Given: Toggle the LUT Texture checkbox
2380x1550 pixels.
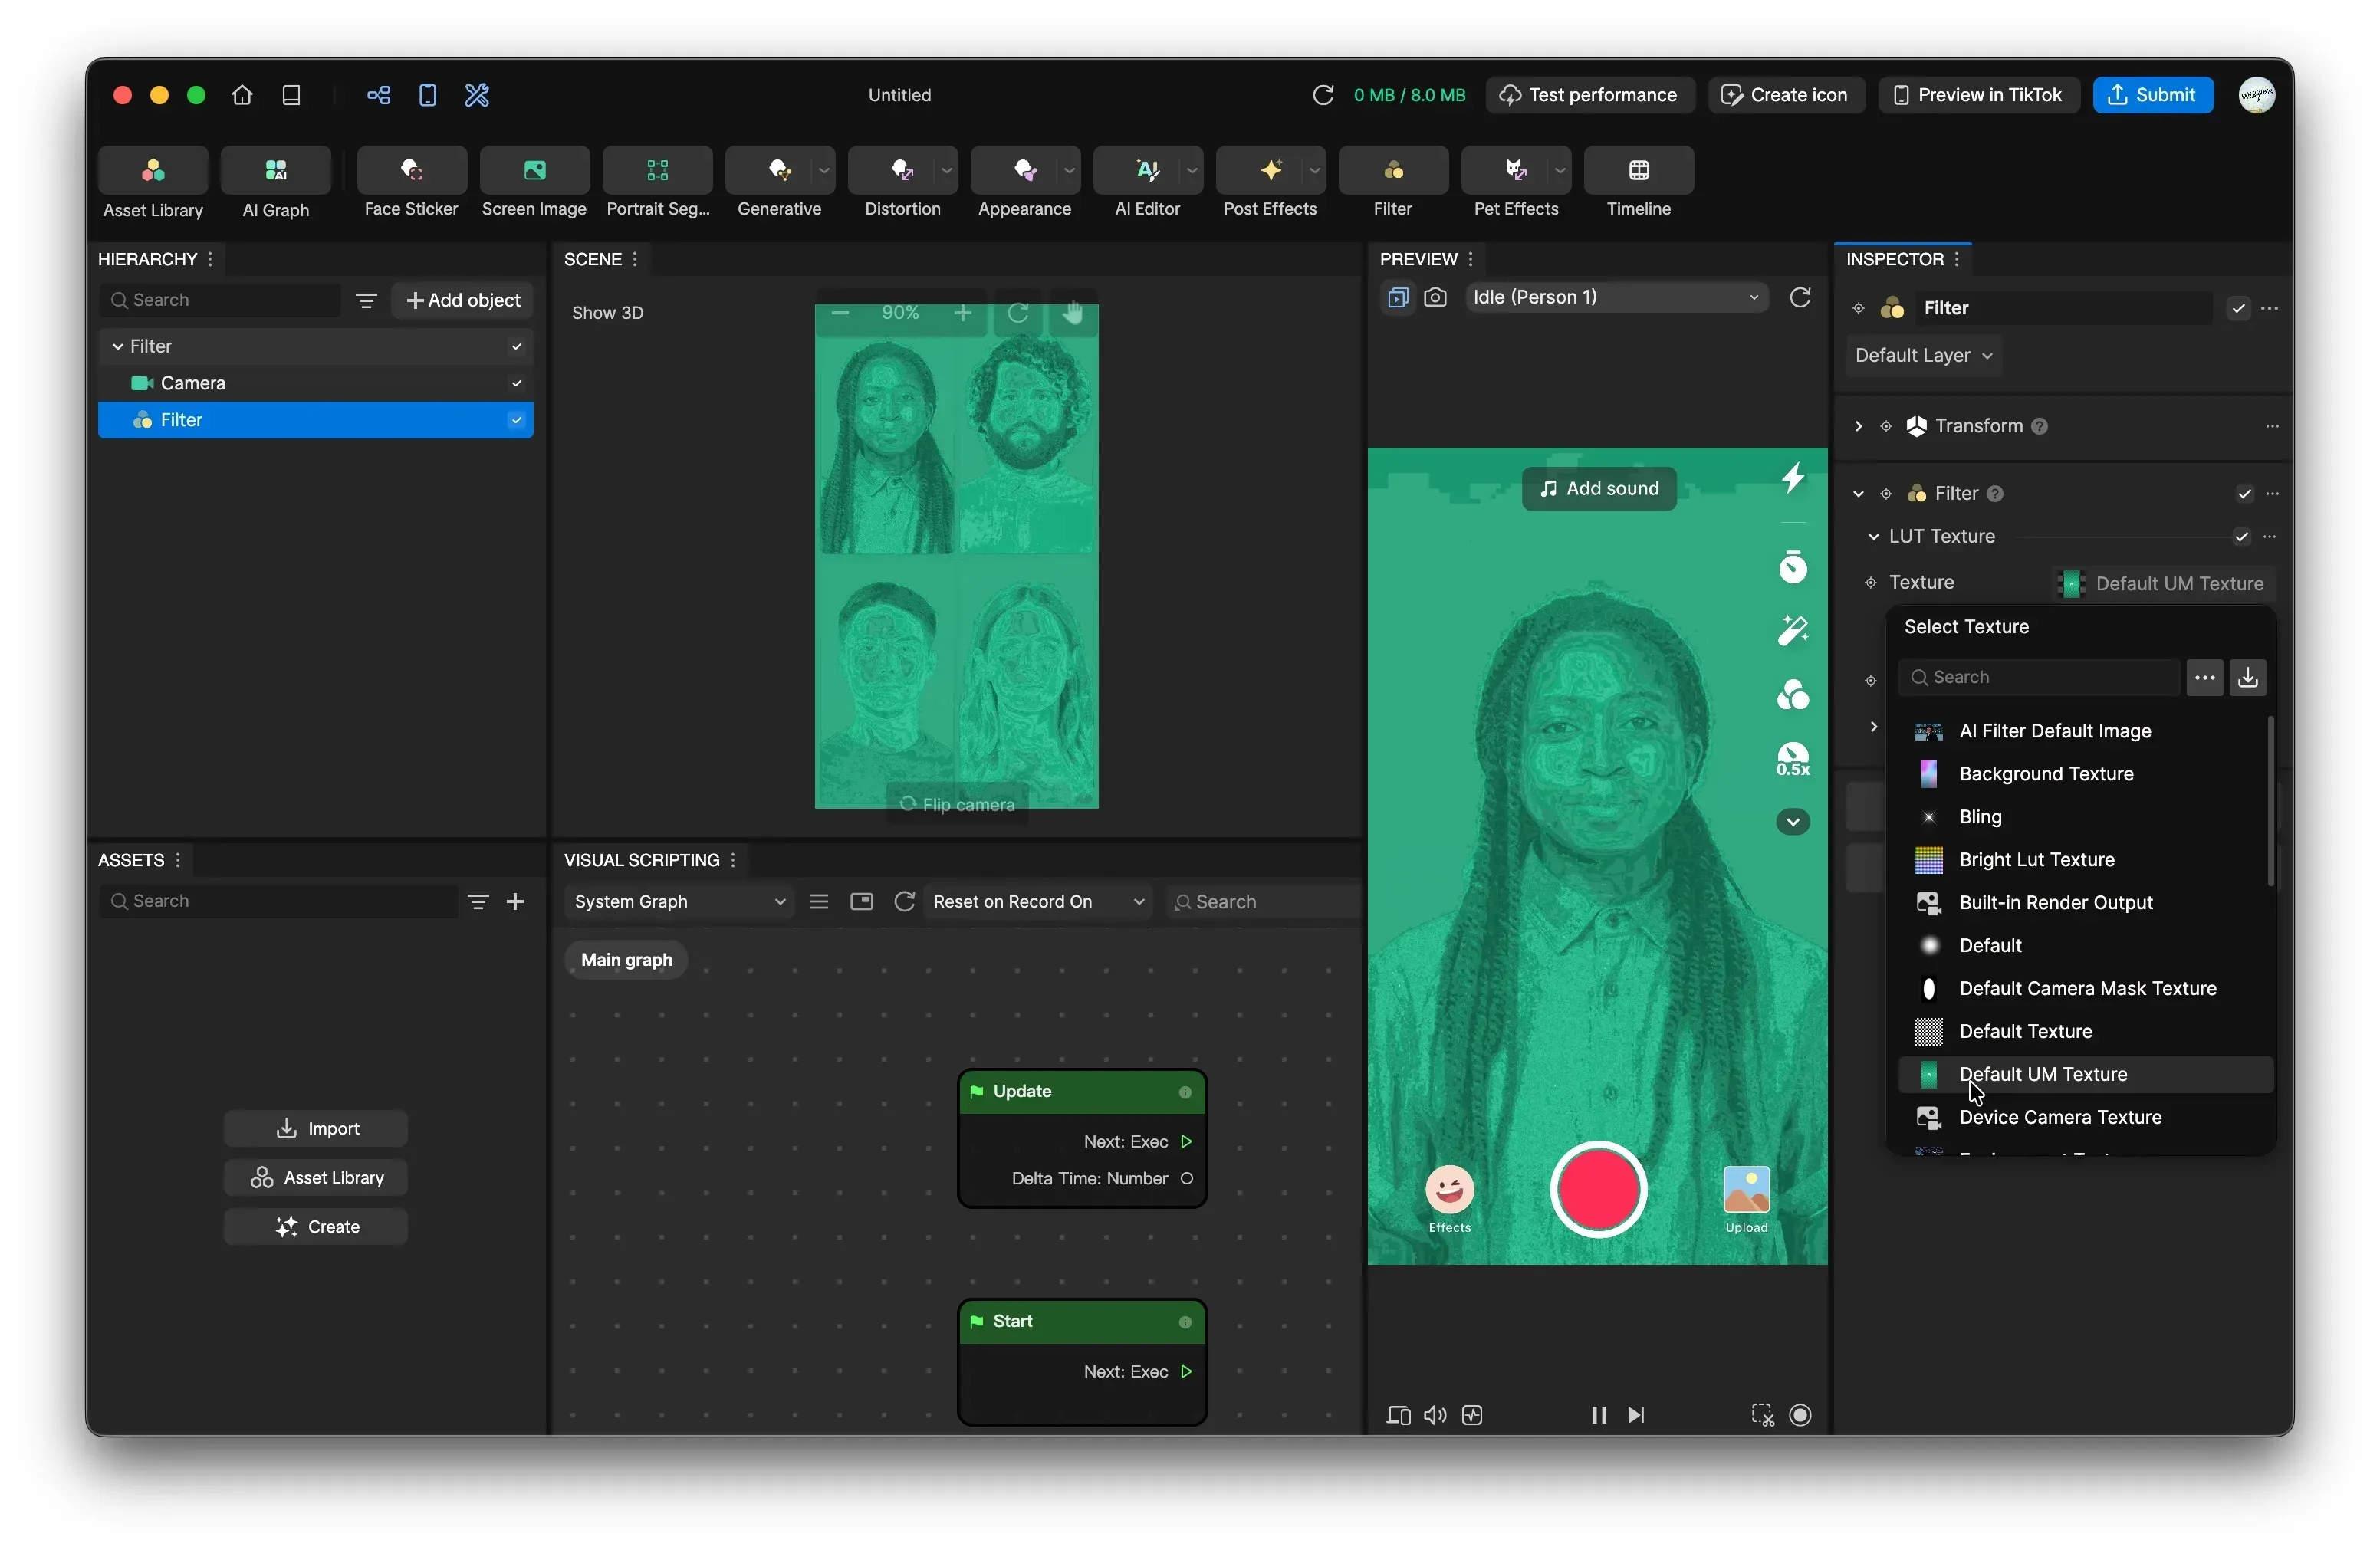Looking at the screenshot, I should click(2241, 537).
